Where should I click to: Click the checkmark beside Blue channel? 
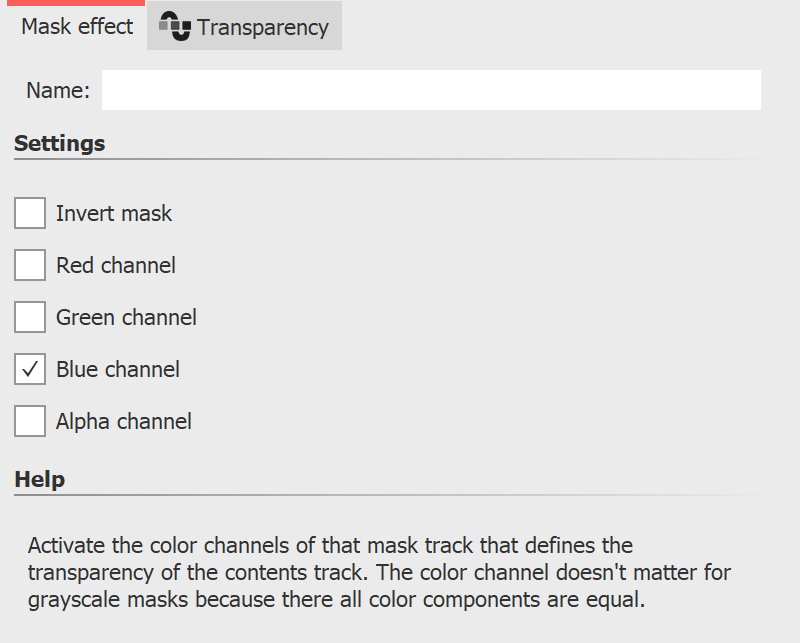(x=29, y=369)
